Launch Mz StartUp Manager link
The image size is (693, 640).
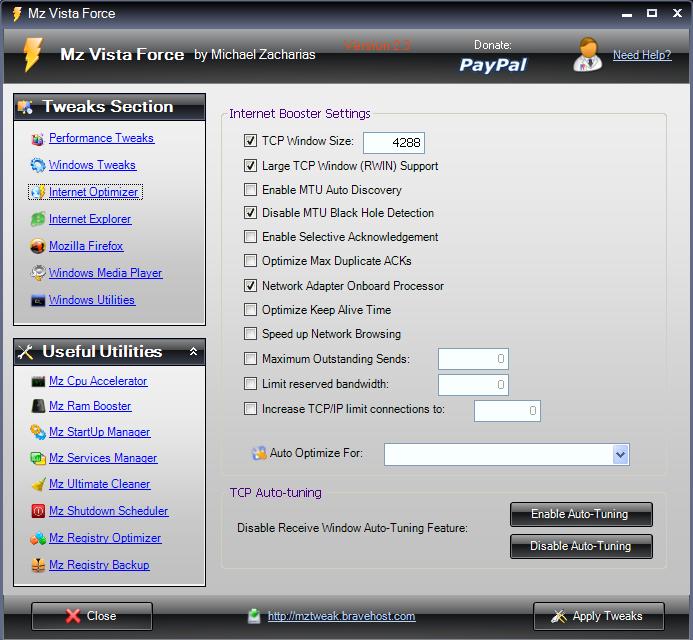(x=100, y=432)
